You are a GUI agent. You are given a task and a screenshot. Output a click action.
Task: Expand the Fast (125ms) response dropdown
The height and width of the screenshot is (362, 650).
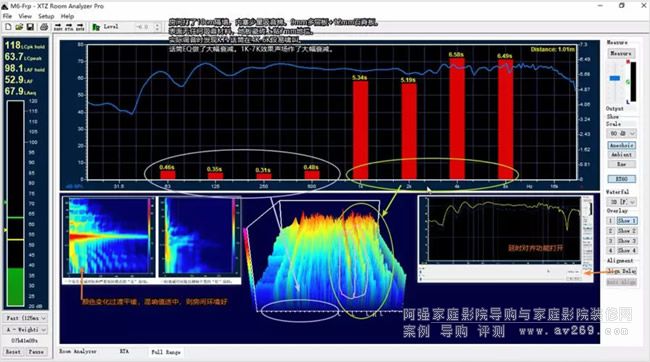pyautogui.click(x=26, y=318)
